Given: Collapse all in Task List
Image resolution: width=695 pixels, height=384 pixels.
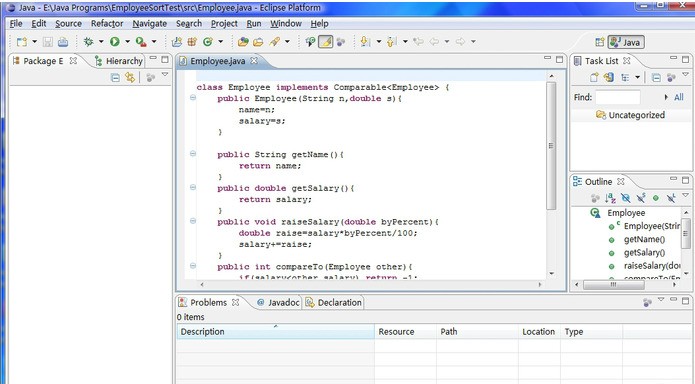Looking at the screenshot, I should [656, 78].
